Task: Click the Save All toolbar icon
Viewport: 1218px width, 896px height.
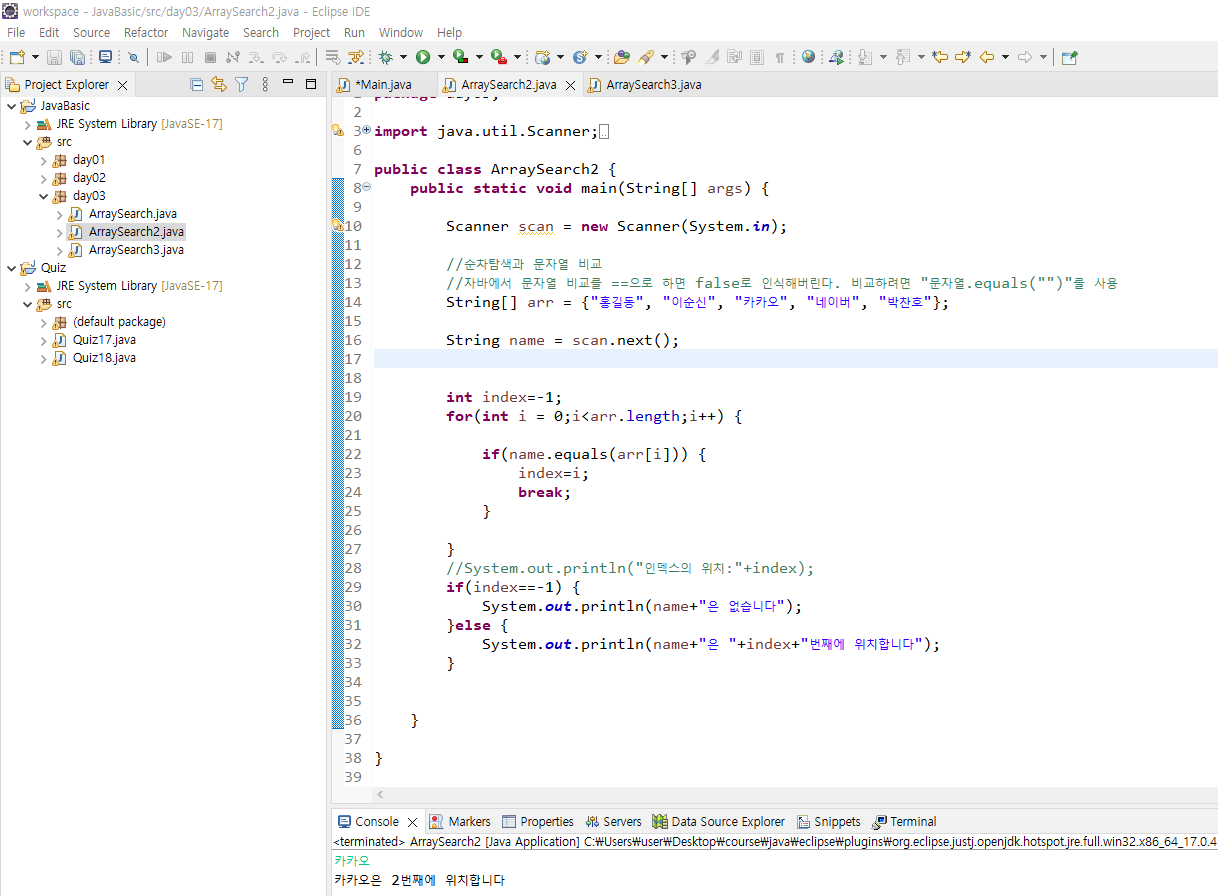Action: tap(77, 57)
